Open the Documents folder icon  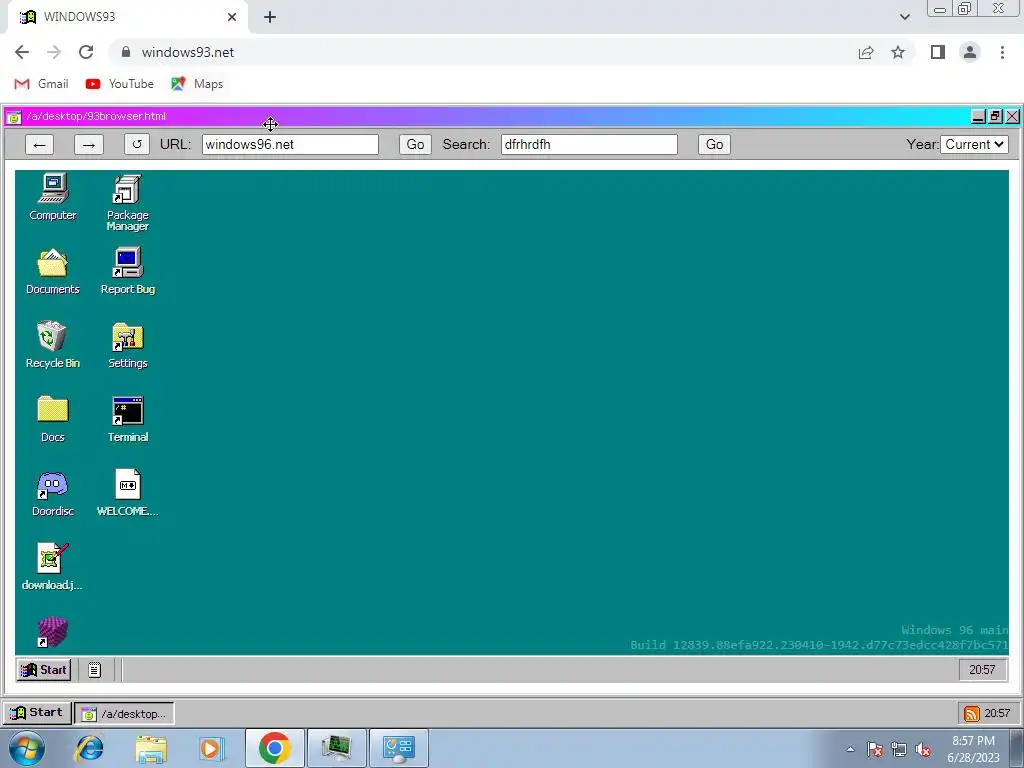52,272
